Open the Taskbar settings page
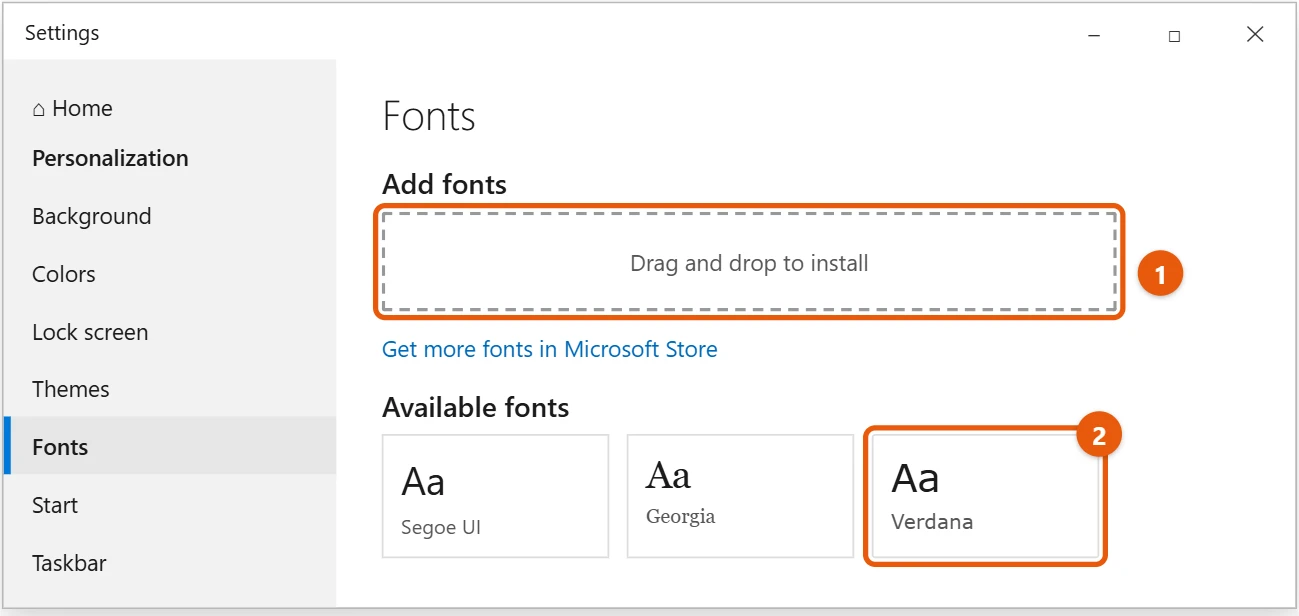The height and width of the screenshot is (616, 1299). (69, 563)
